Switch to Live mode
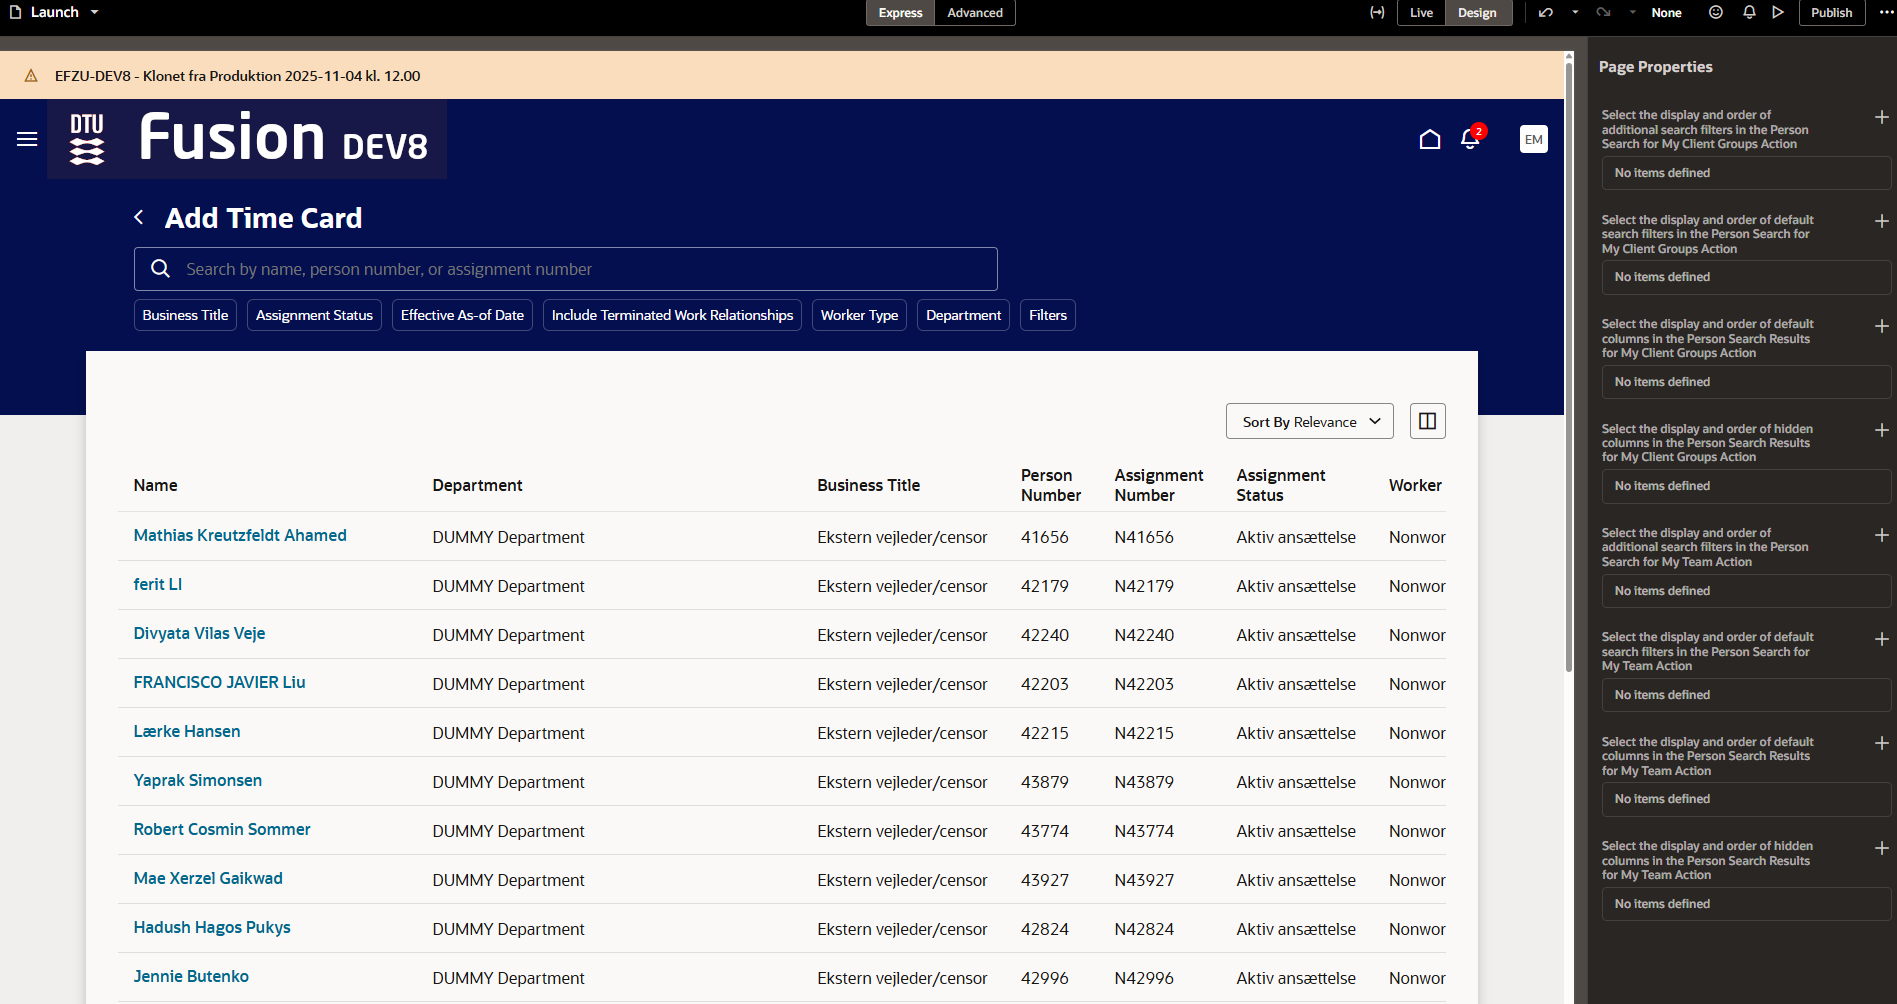This screenshot has height=1004, width=1897. 1421,12
